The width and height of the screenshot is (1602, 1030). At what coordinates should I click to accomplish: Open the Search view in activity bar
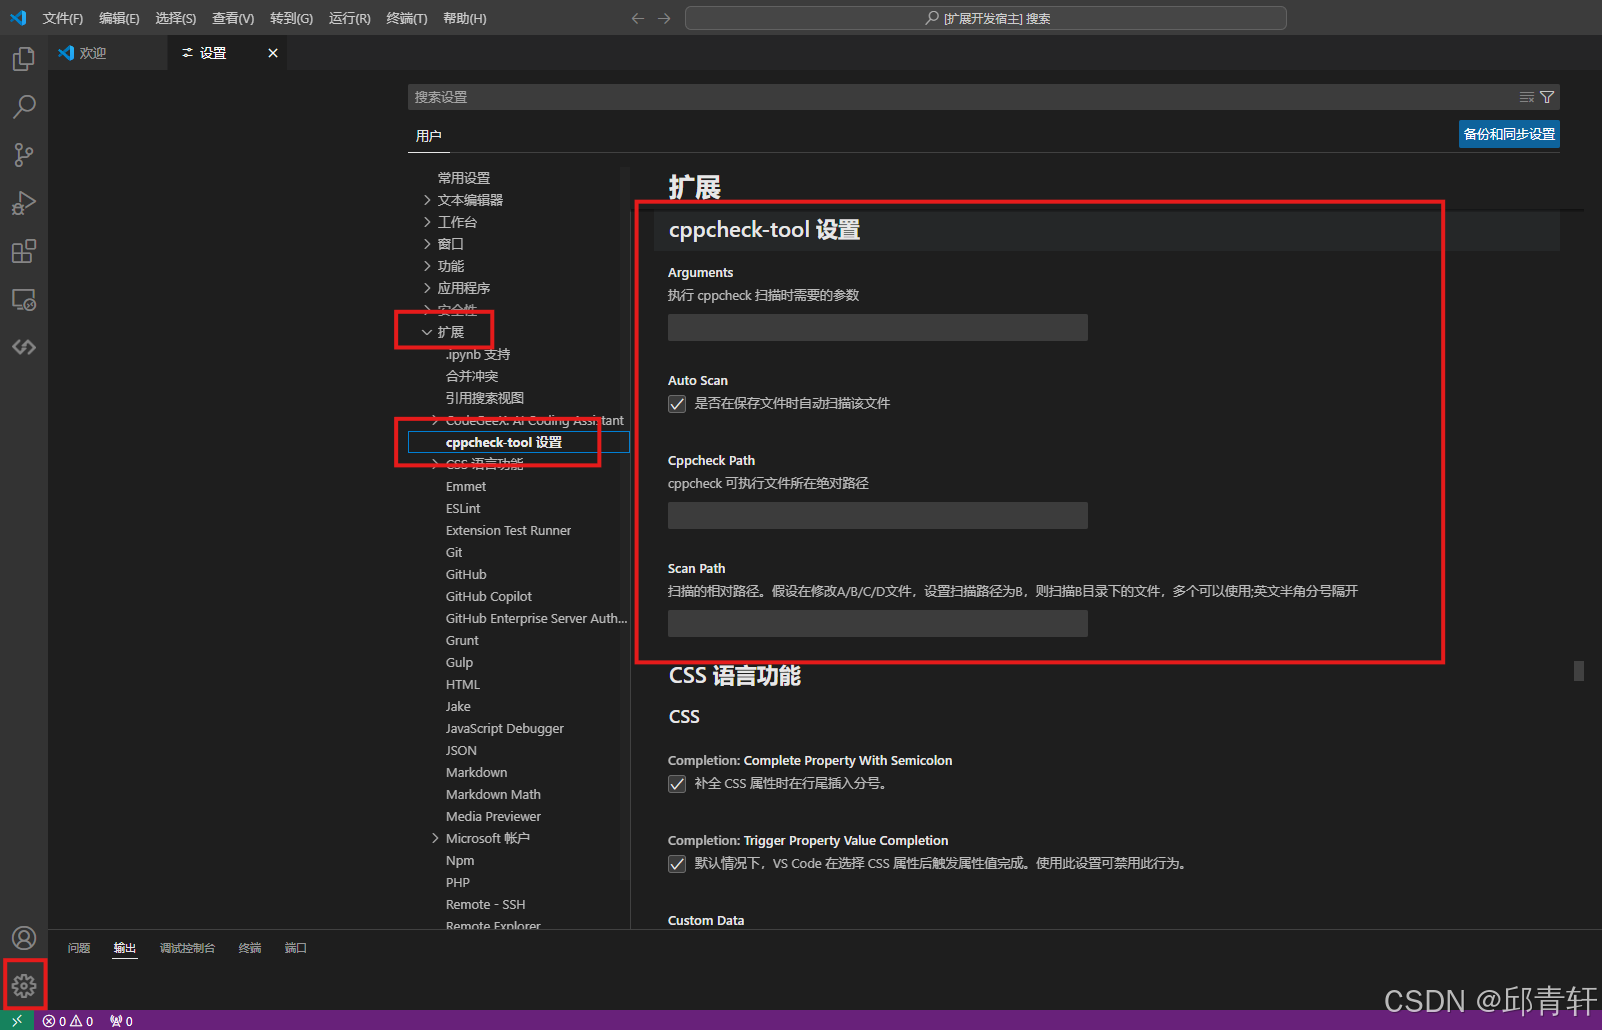(24, 106)
